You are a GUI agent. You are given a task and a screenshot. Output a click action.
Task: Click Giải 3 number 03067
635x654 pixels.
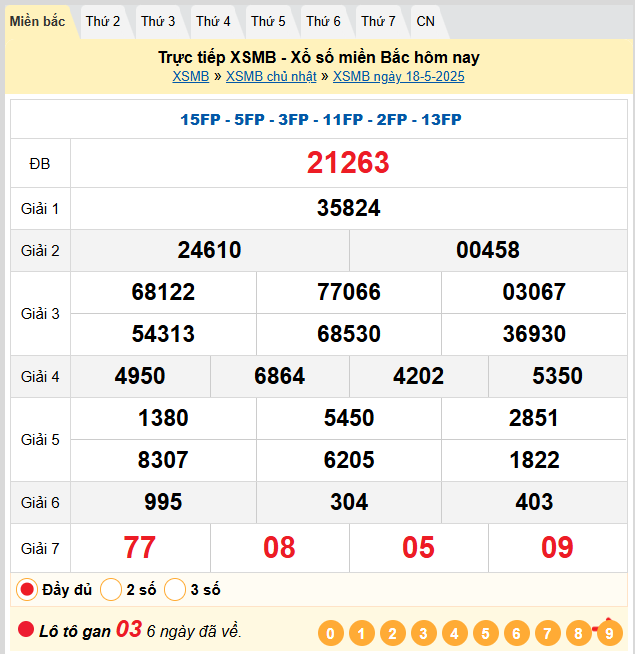click(534, 292)
